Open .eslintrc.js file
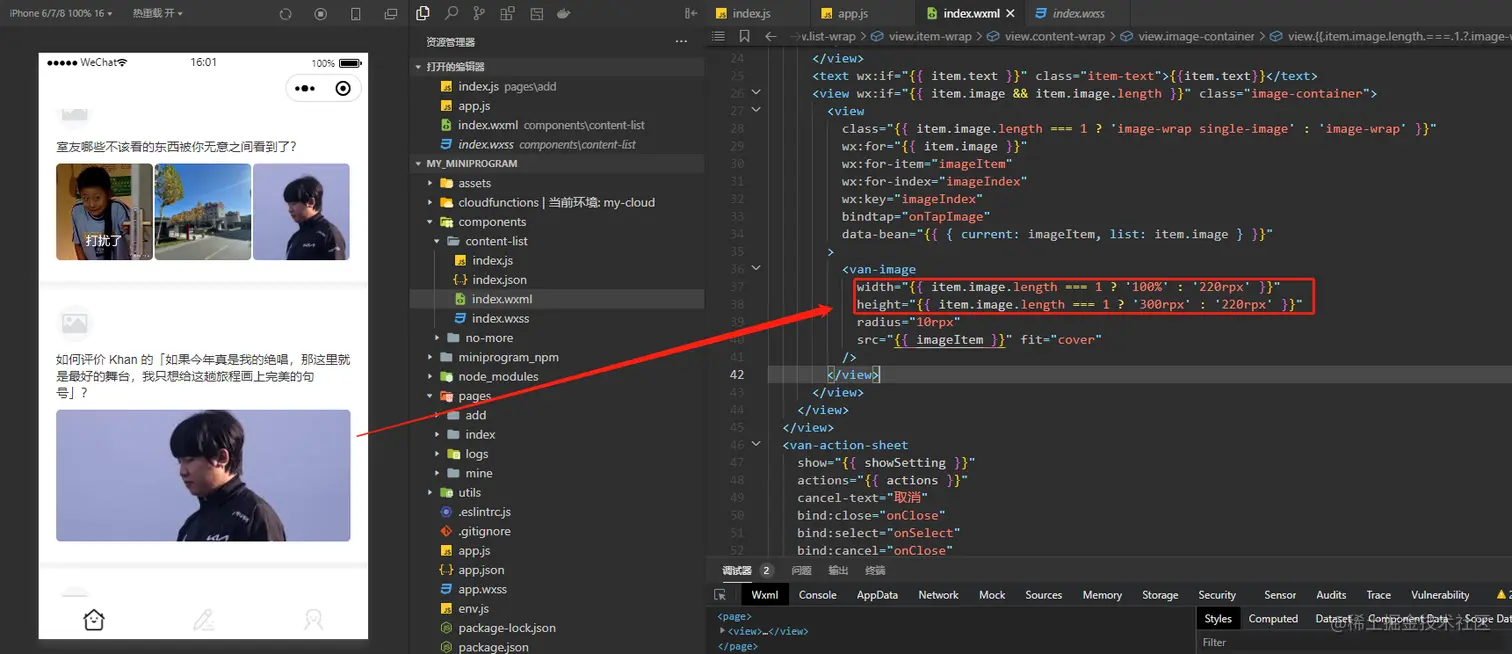The height and width of the screenshot is (654, 1512). 484,512
